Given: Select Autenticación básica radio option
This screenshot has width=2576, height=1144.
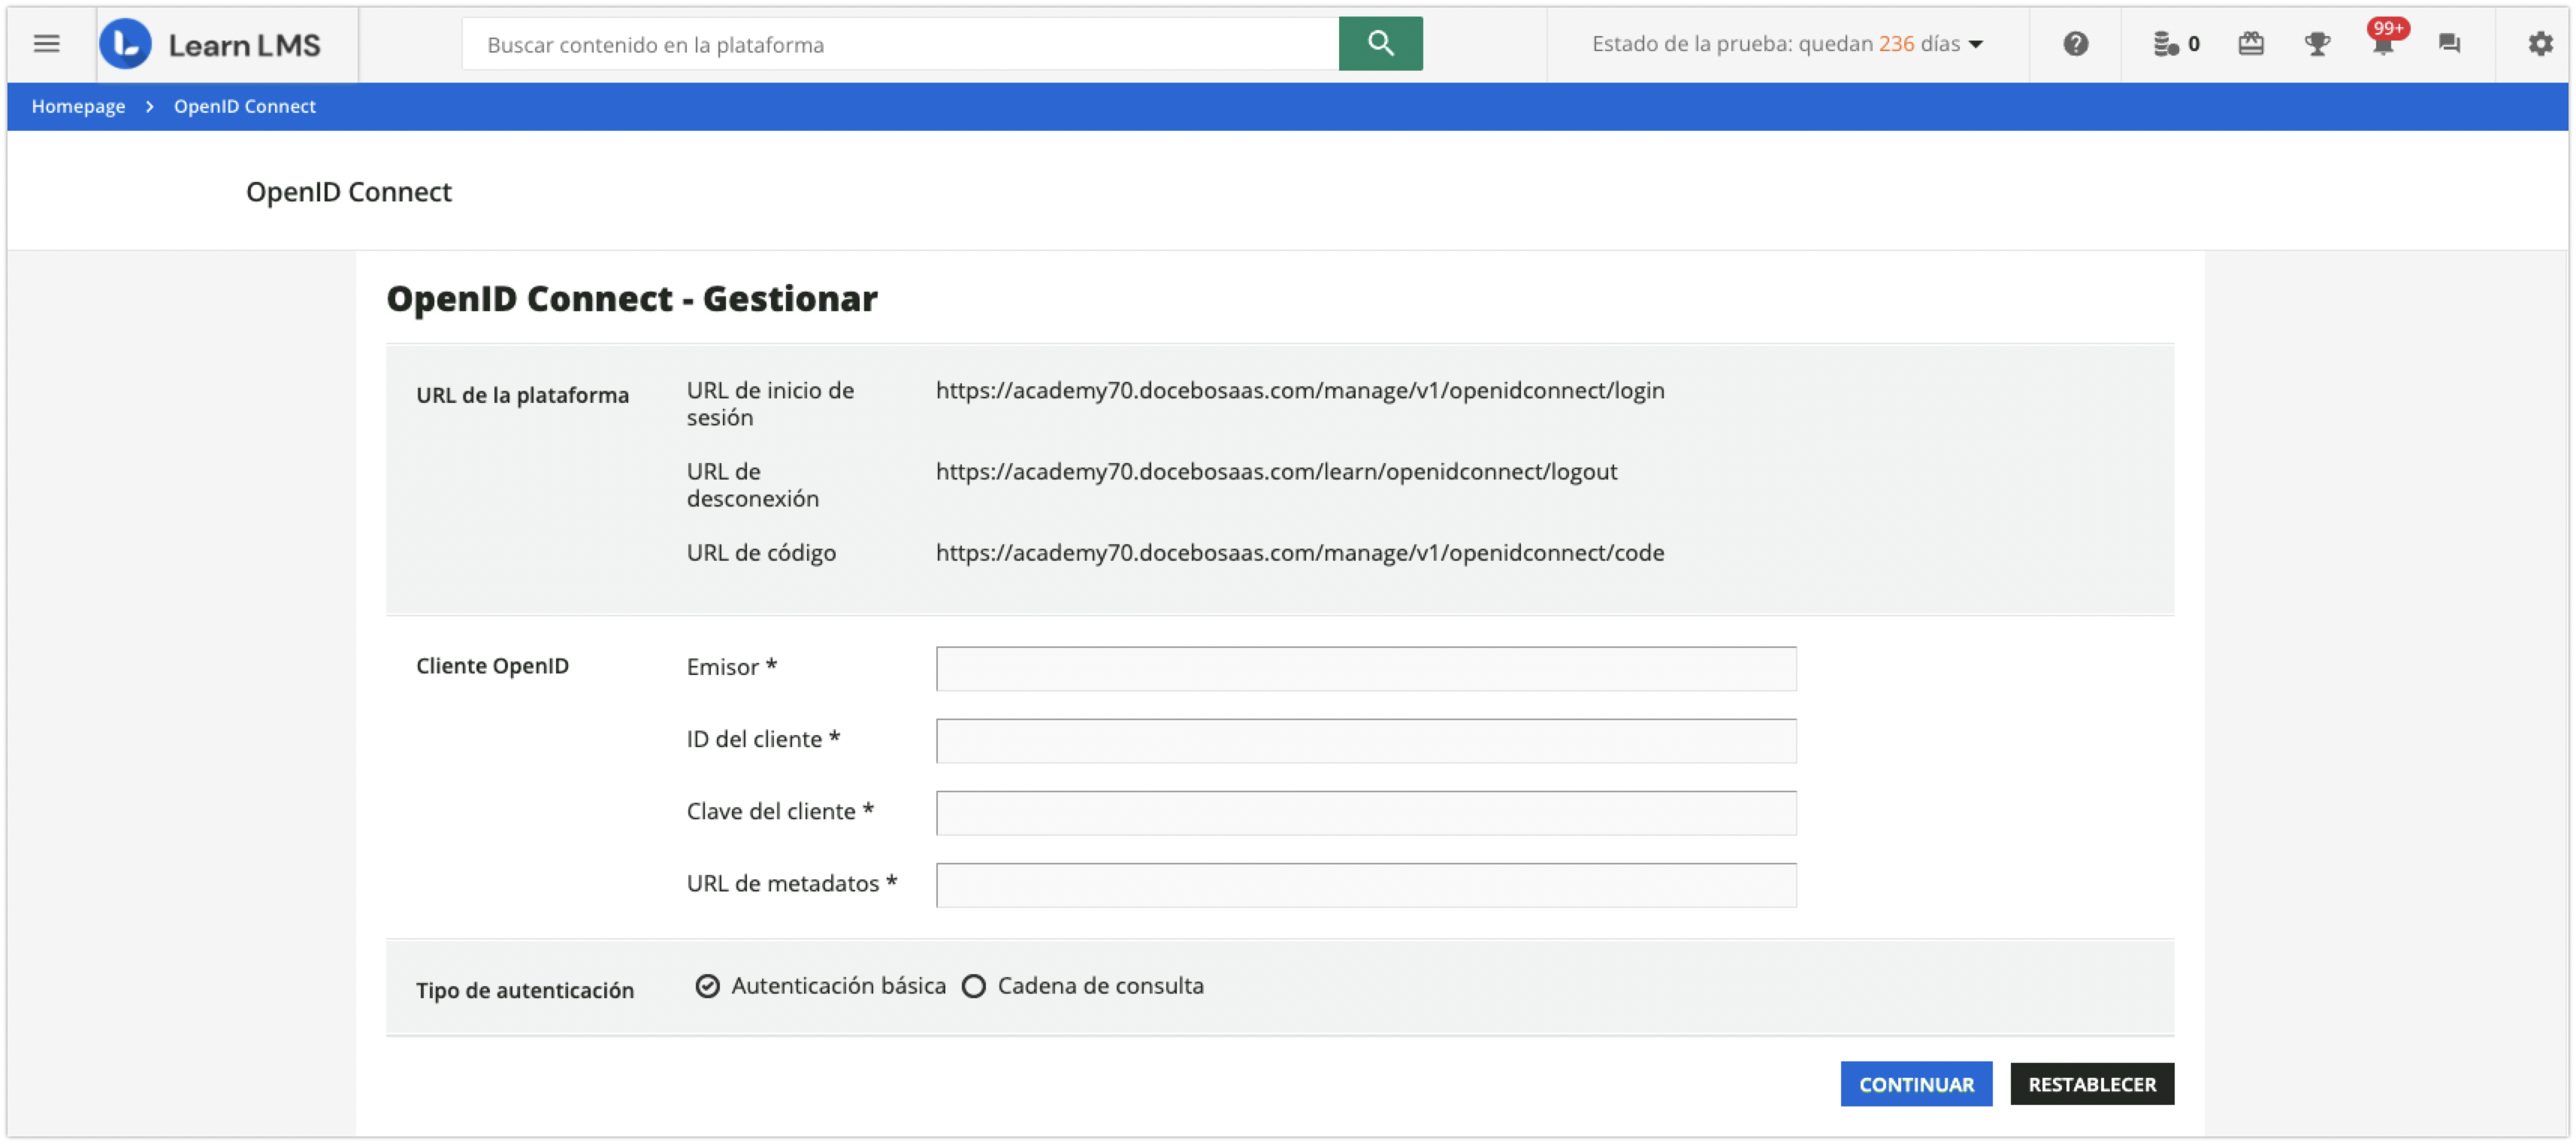Looking at the screenshot, I should 707,986.
